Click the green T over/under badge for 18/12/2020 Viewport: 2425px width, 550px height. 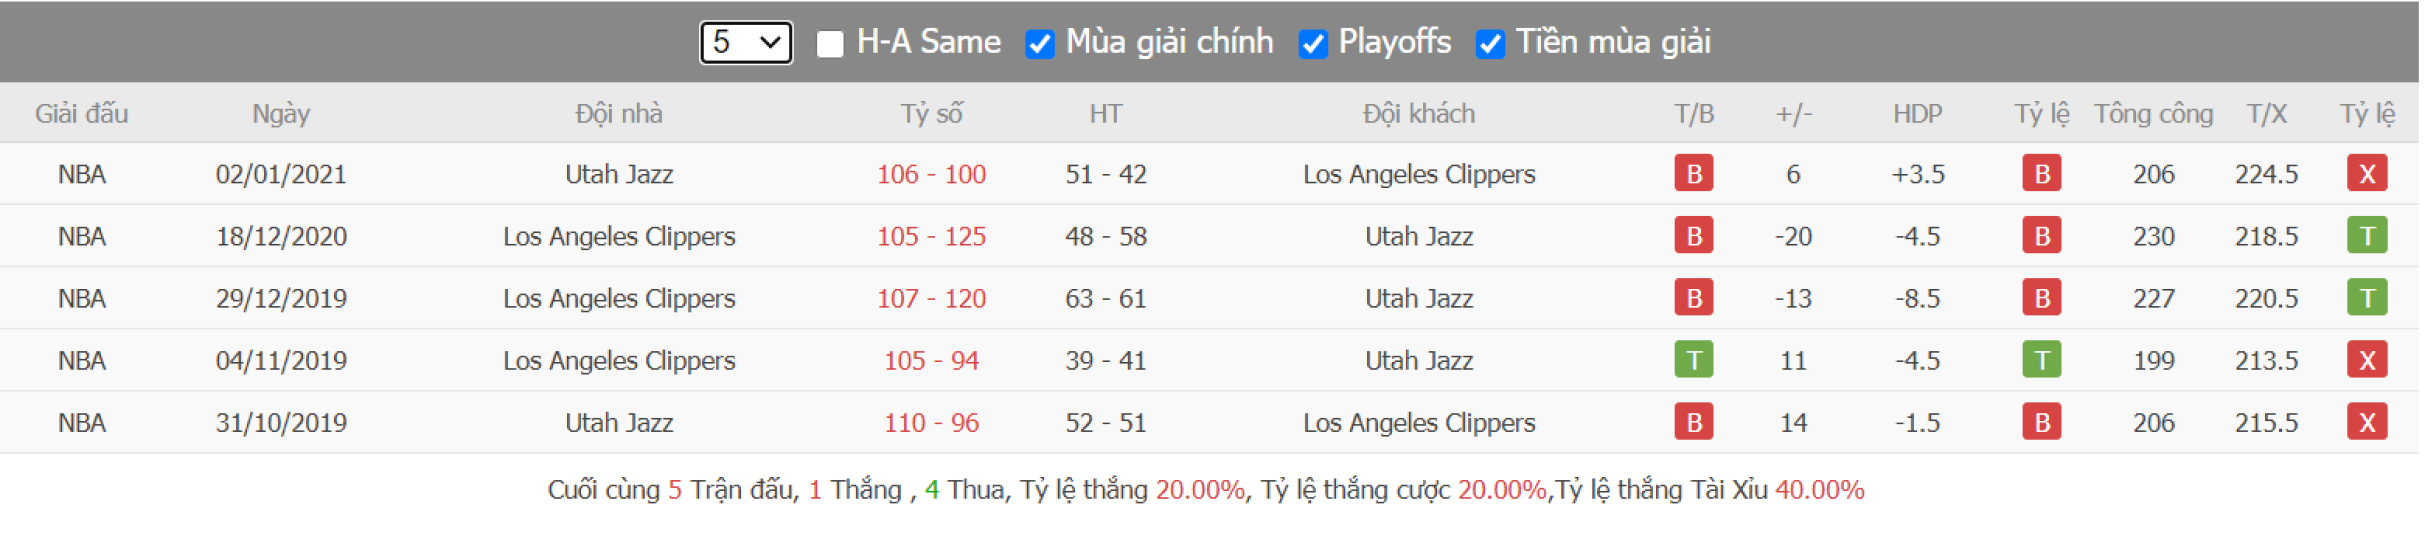point(2366,236)
